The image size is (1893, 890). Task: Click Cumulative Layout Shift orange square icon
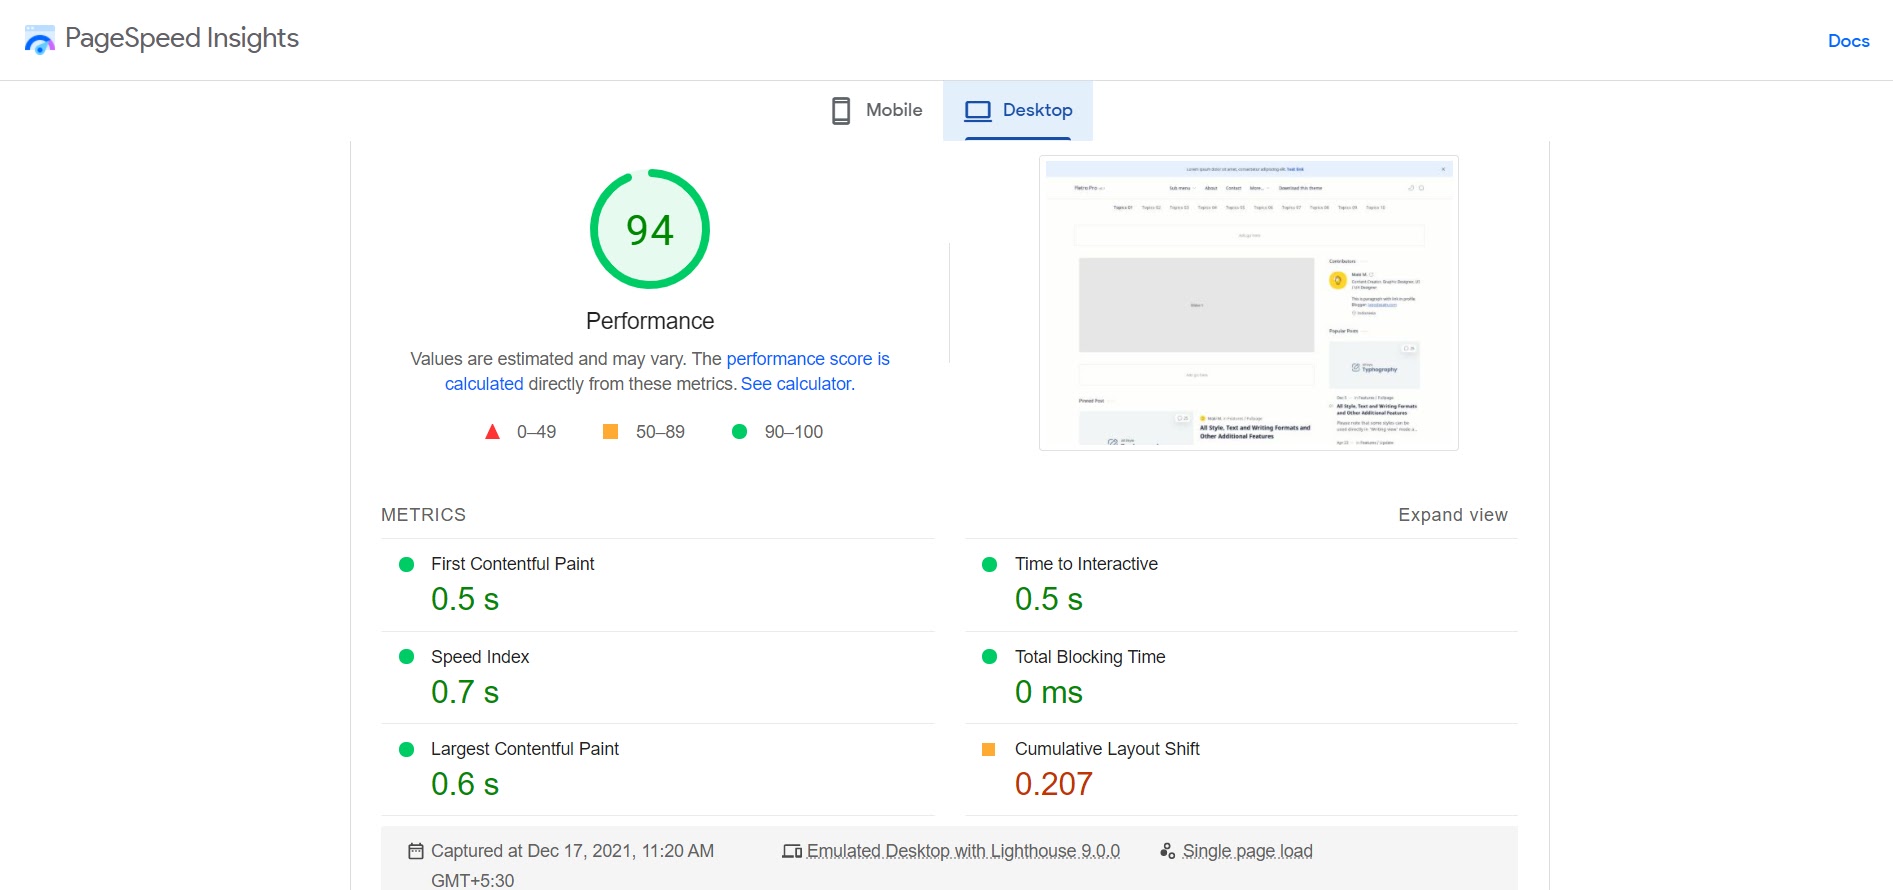click(x=988, y=749)
